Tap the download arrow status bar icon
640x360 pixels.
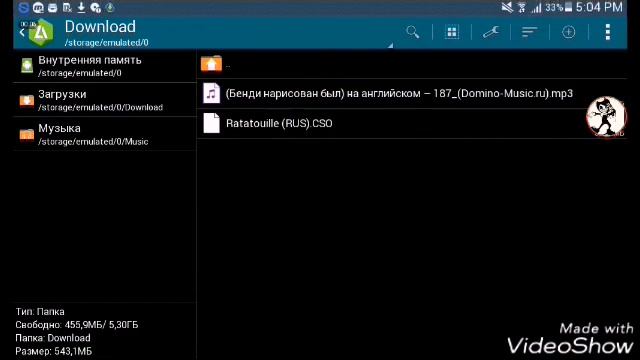(81, 7)
